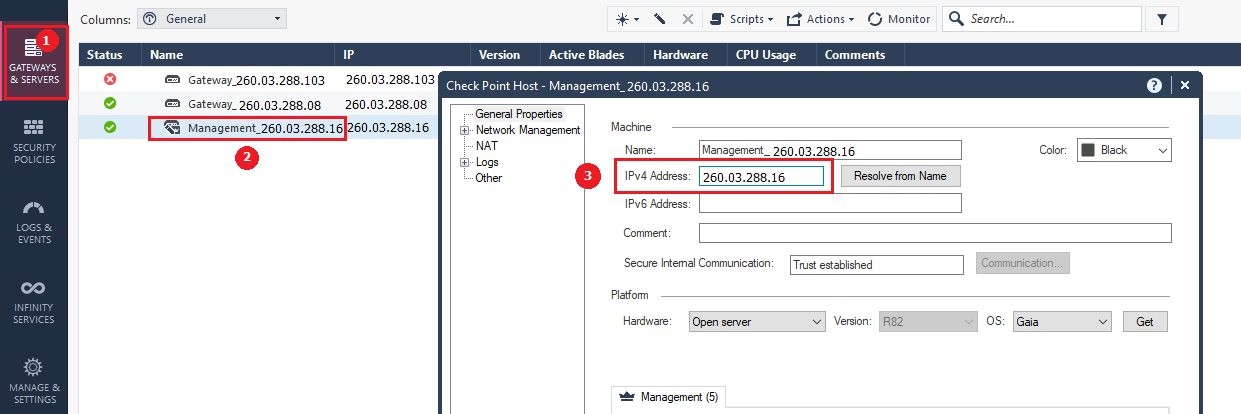The image size is (1241, 414).
Task: Sort by the Status column header
Action: (110, 55)
